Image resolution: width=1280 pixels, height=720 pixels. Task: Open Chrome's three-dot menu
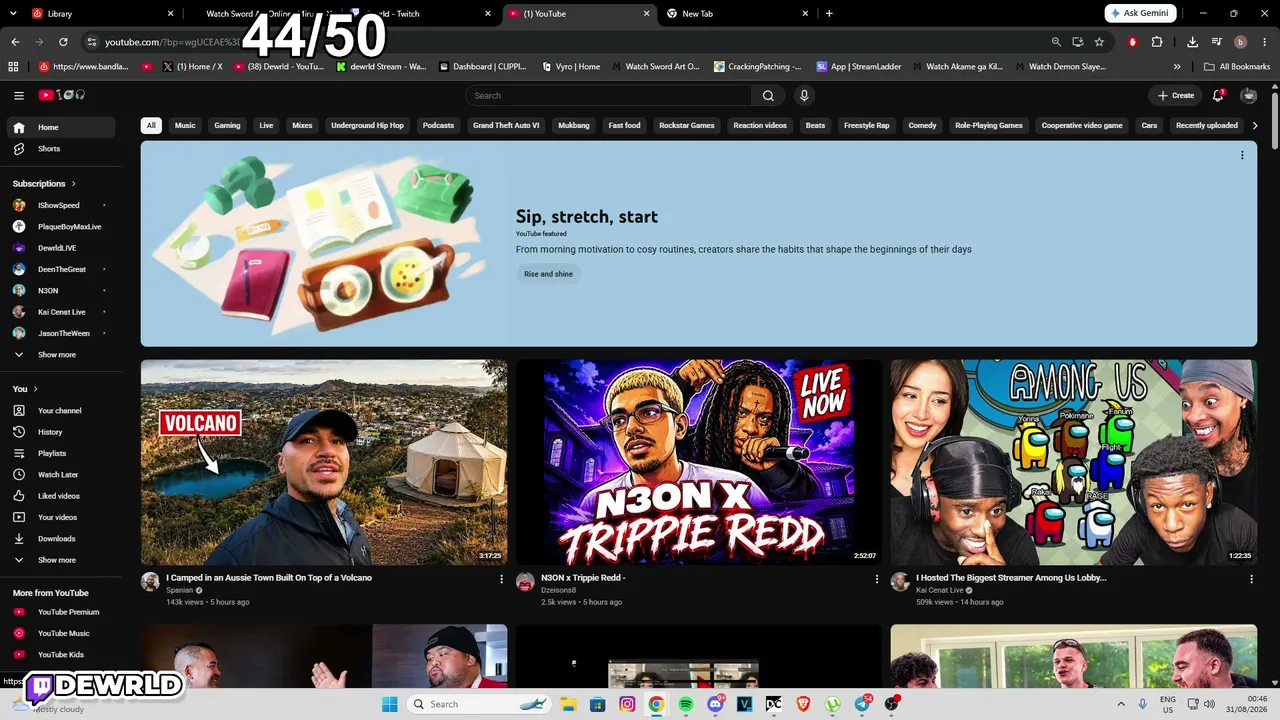(x=1264, y=42)
